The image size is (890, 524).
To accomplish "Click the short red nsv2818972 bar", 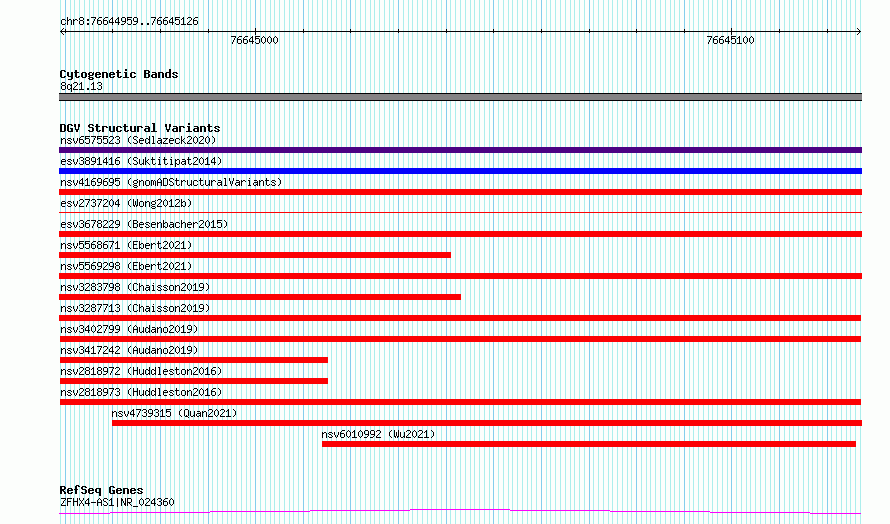I will 194,381.
